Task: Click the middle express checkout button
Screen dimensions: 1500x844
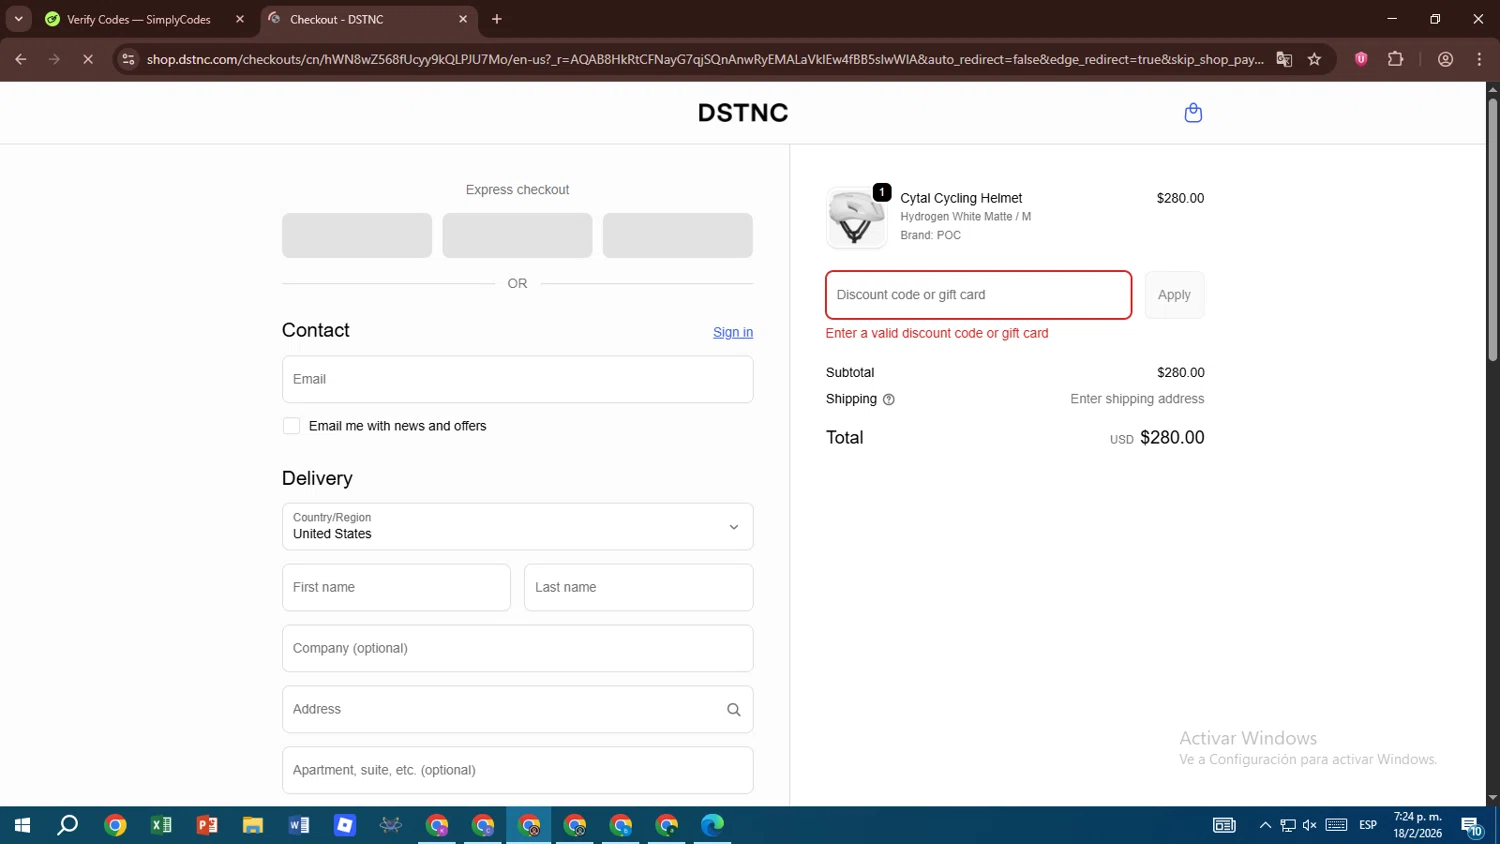Action: [x=517, y=235]
